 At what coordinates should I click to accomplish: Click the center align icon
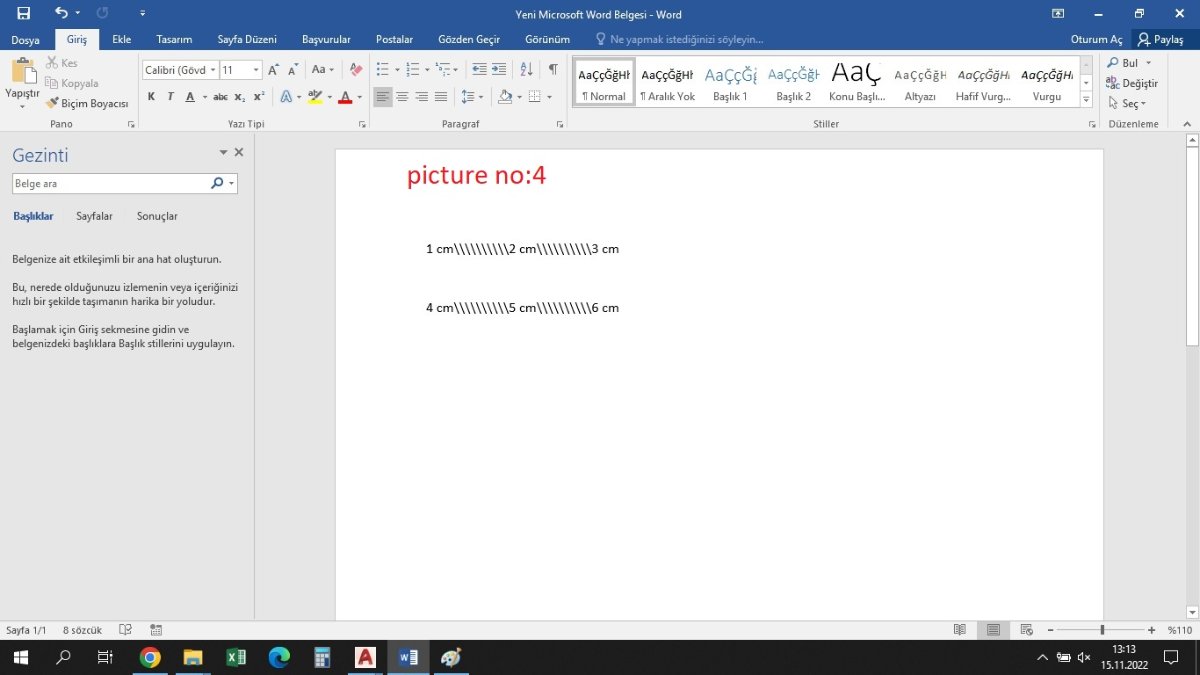point(402,97)
